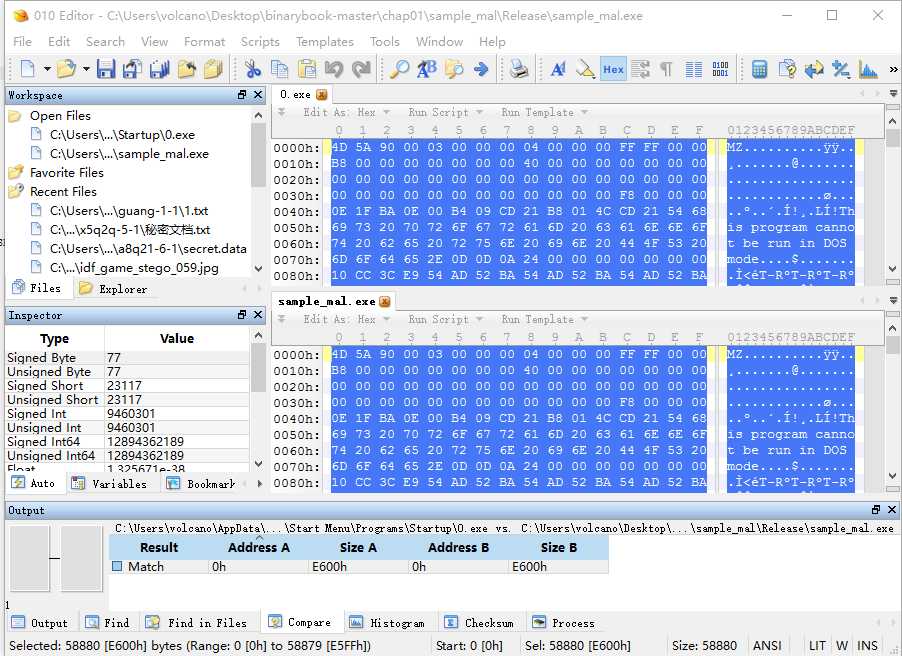Close the 0.exe tab with its close icon
Image resolution: width=902 pixels, height=656 pixels.
tap(322, 94)
